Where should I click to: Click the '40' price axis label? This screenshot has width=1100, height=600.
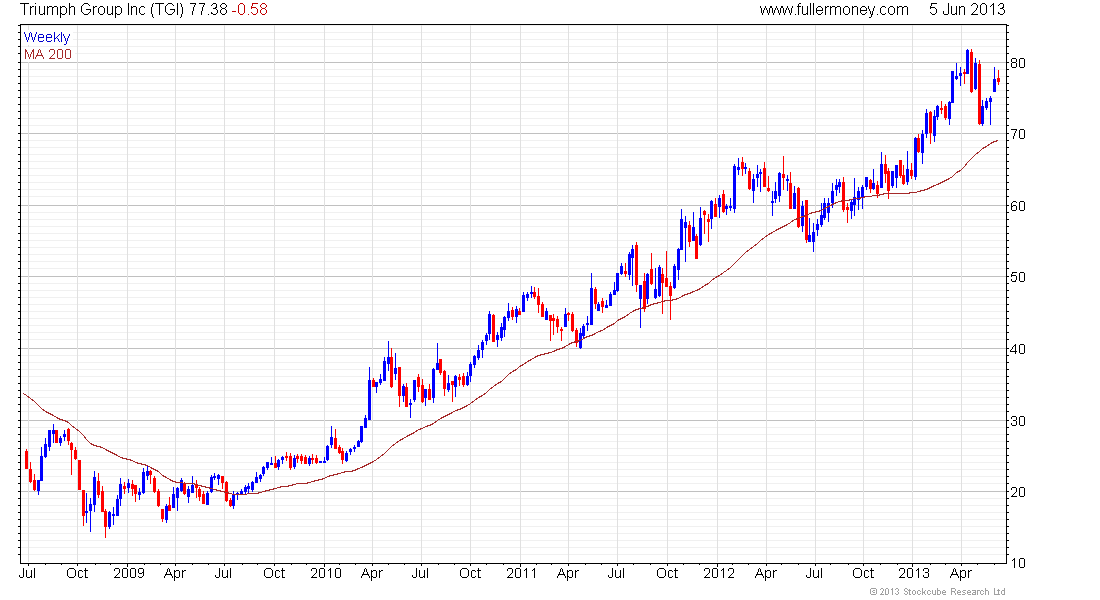tap(1017, 349)
